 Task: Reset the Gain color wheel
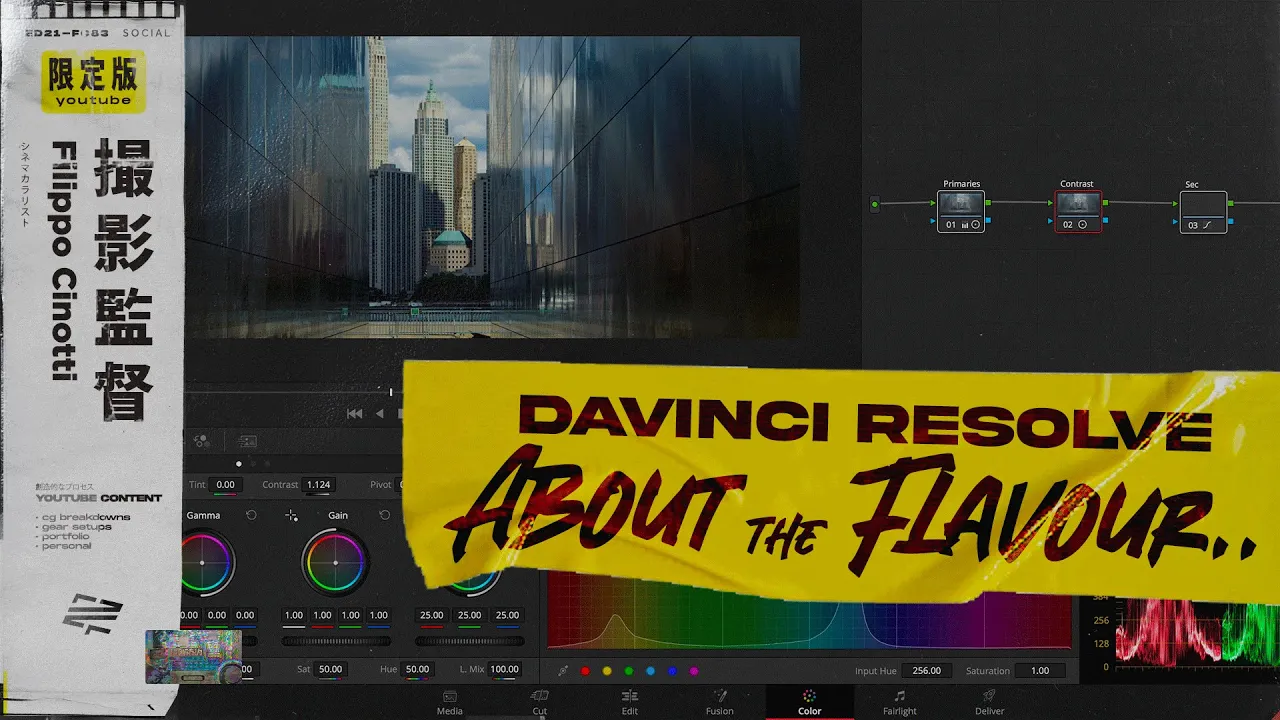click(384, 515)
